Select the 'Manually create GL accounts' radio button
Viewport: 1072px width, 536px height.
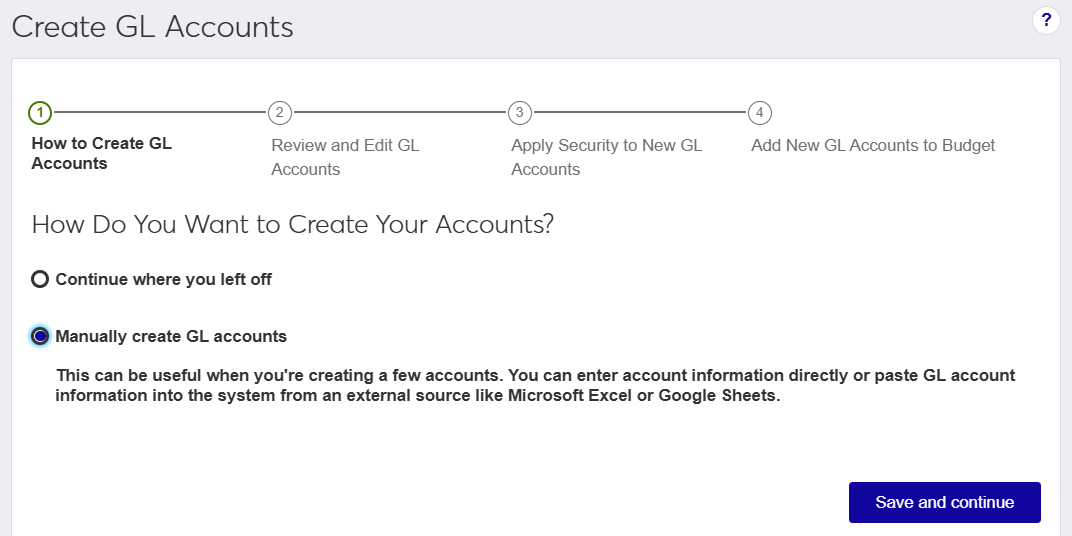click(40, 336)
